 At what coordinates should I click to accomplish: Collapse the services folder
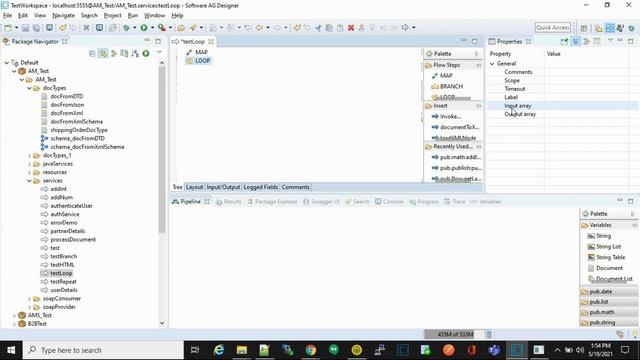click(29, 180)
